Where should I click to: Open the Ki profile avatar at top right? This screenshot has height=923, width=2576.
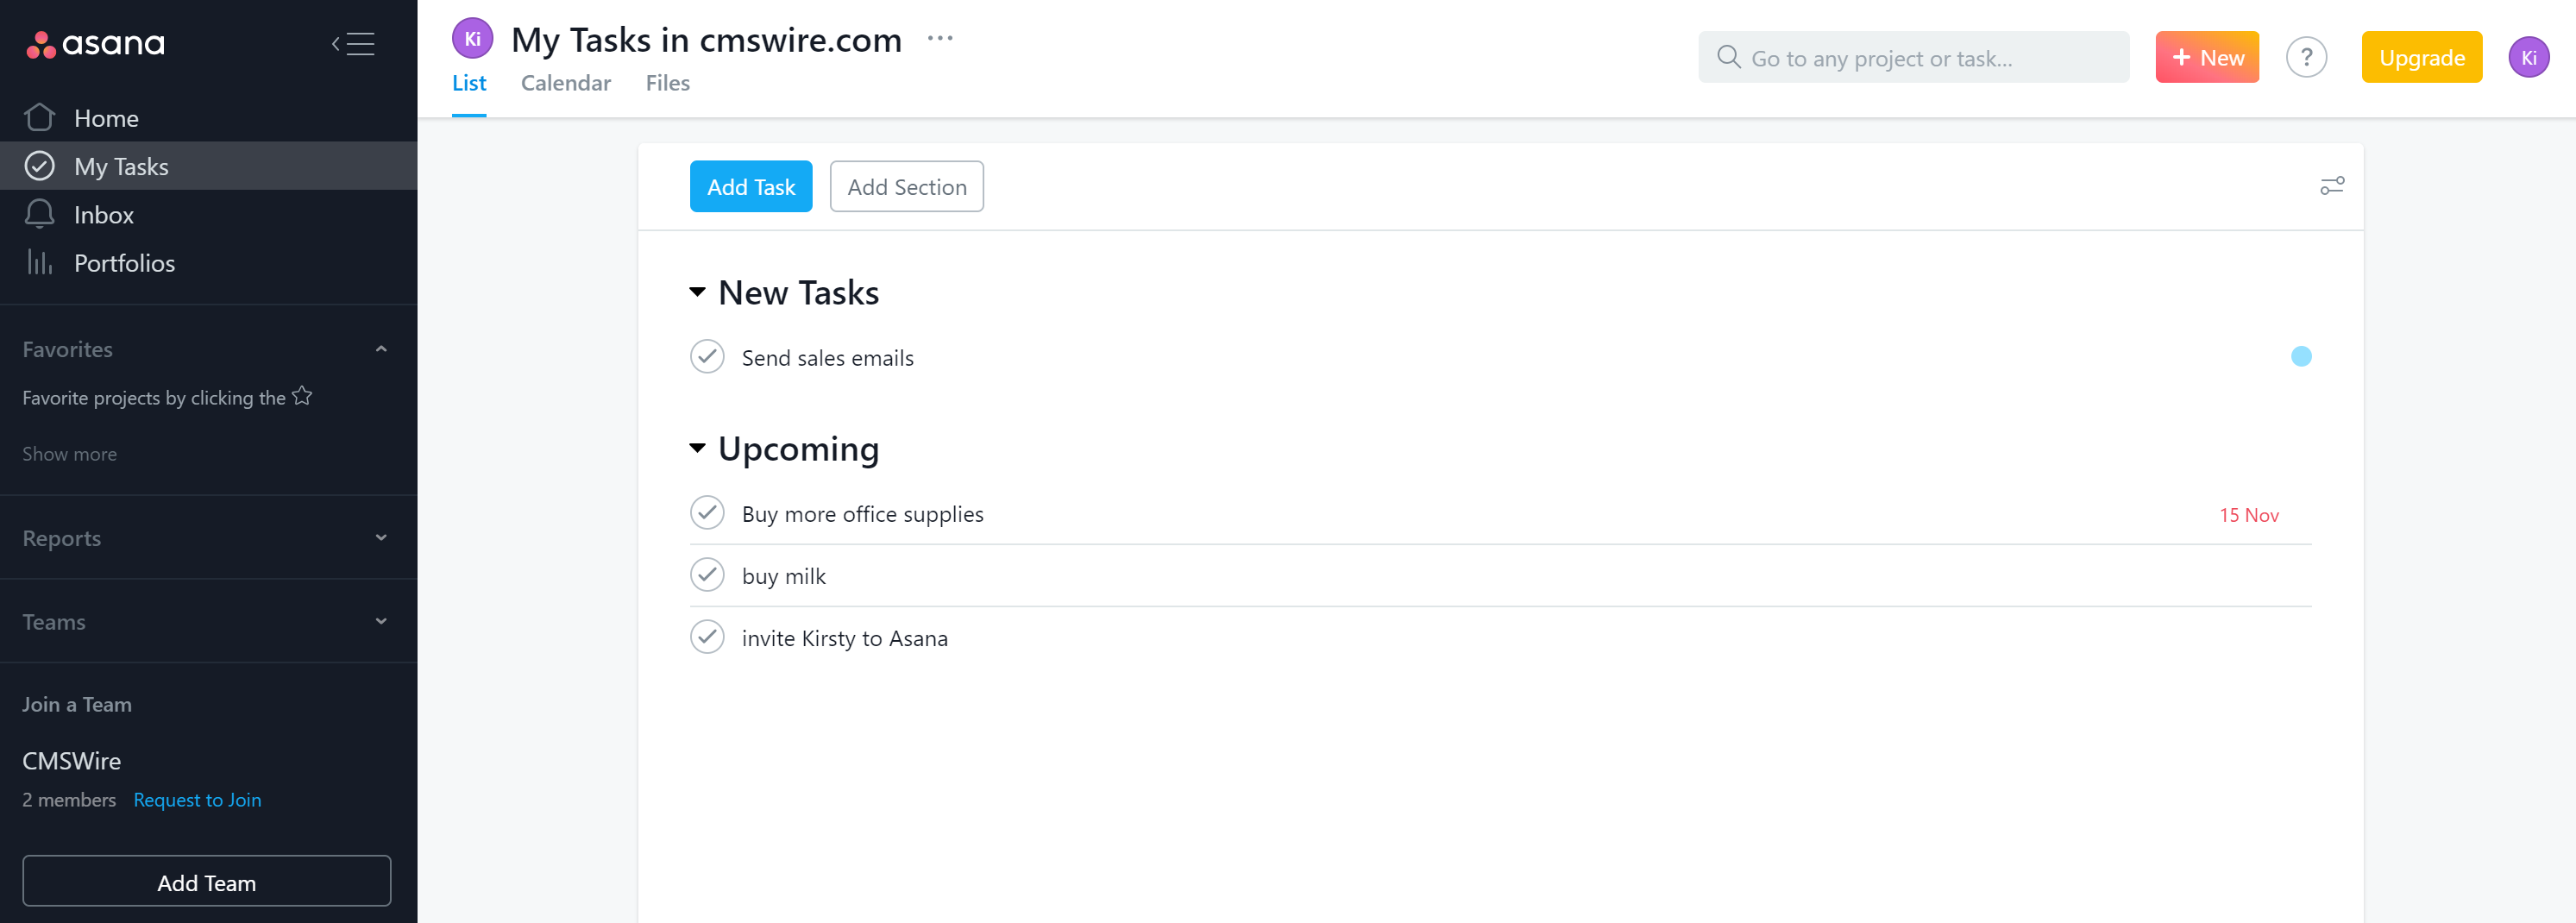coord(2527,58)
